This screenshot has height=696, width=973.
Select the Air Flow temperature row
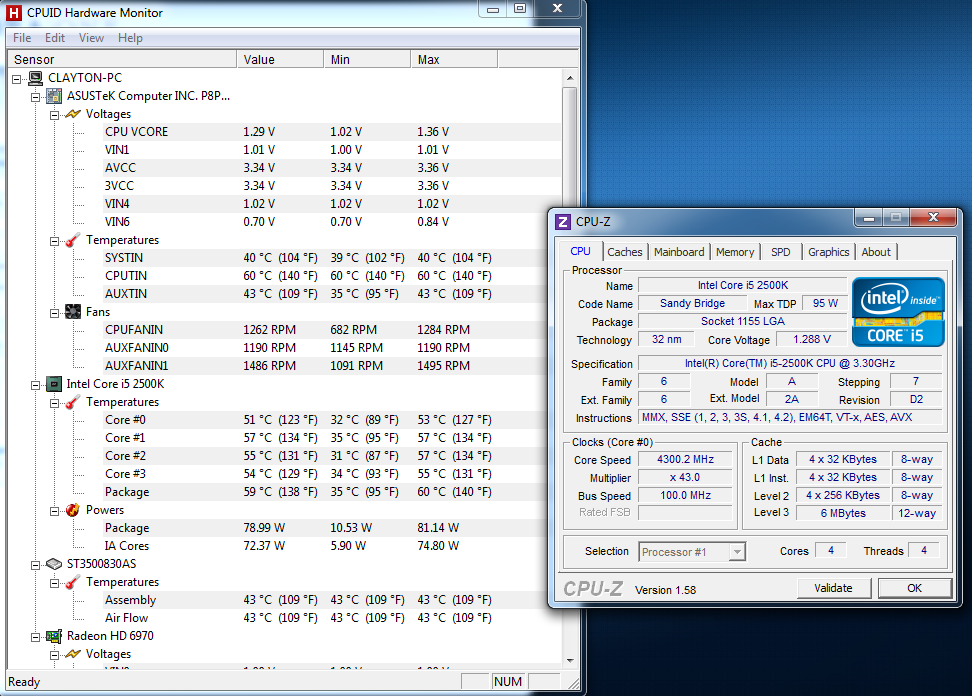click(x=333, y=618)
